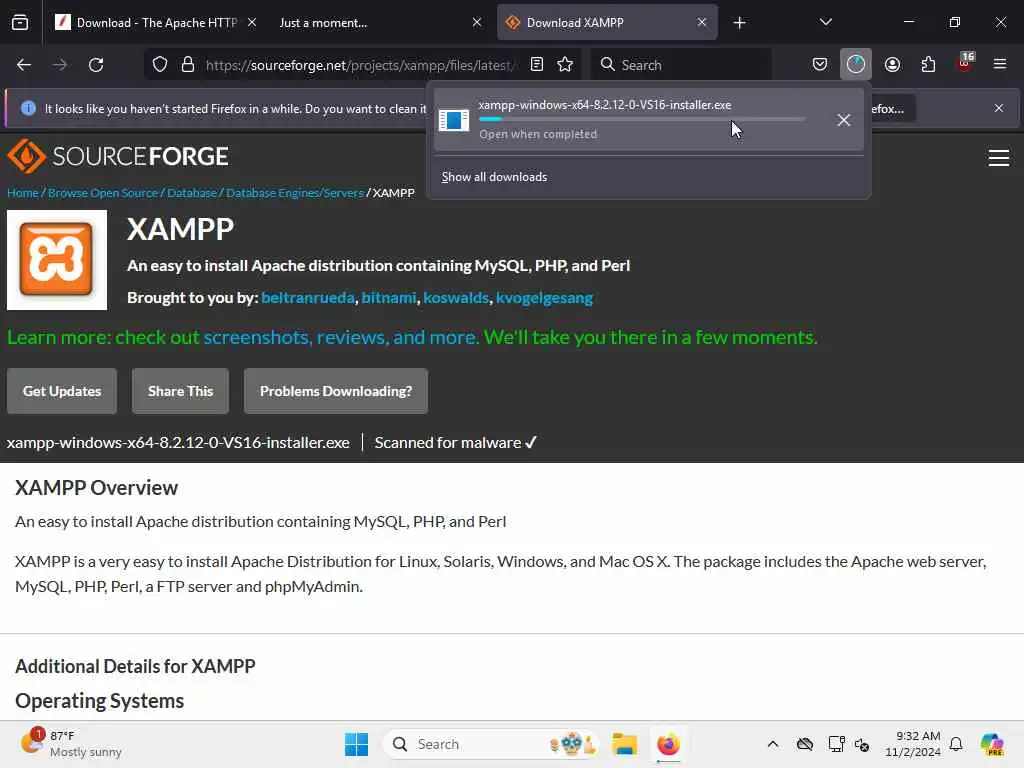Open the Extensions puzzle icon
This screenshot has width=1024, height=768.
pyautogui.click(x=928, y=65)
